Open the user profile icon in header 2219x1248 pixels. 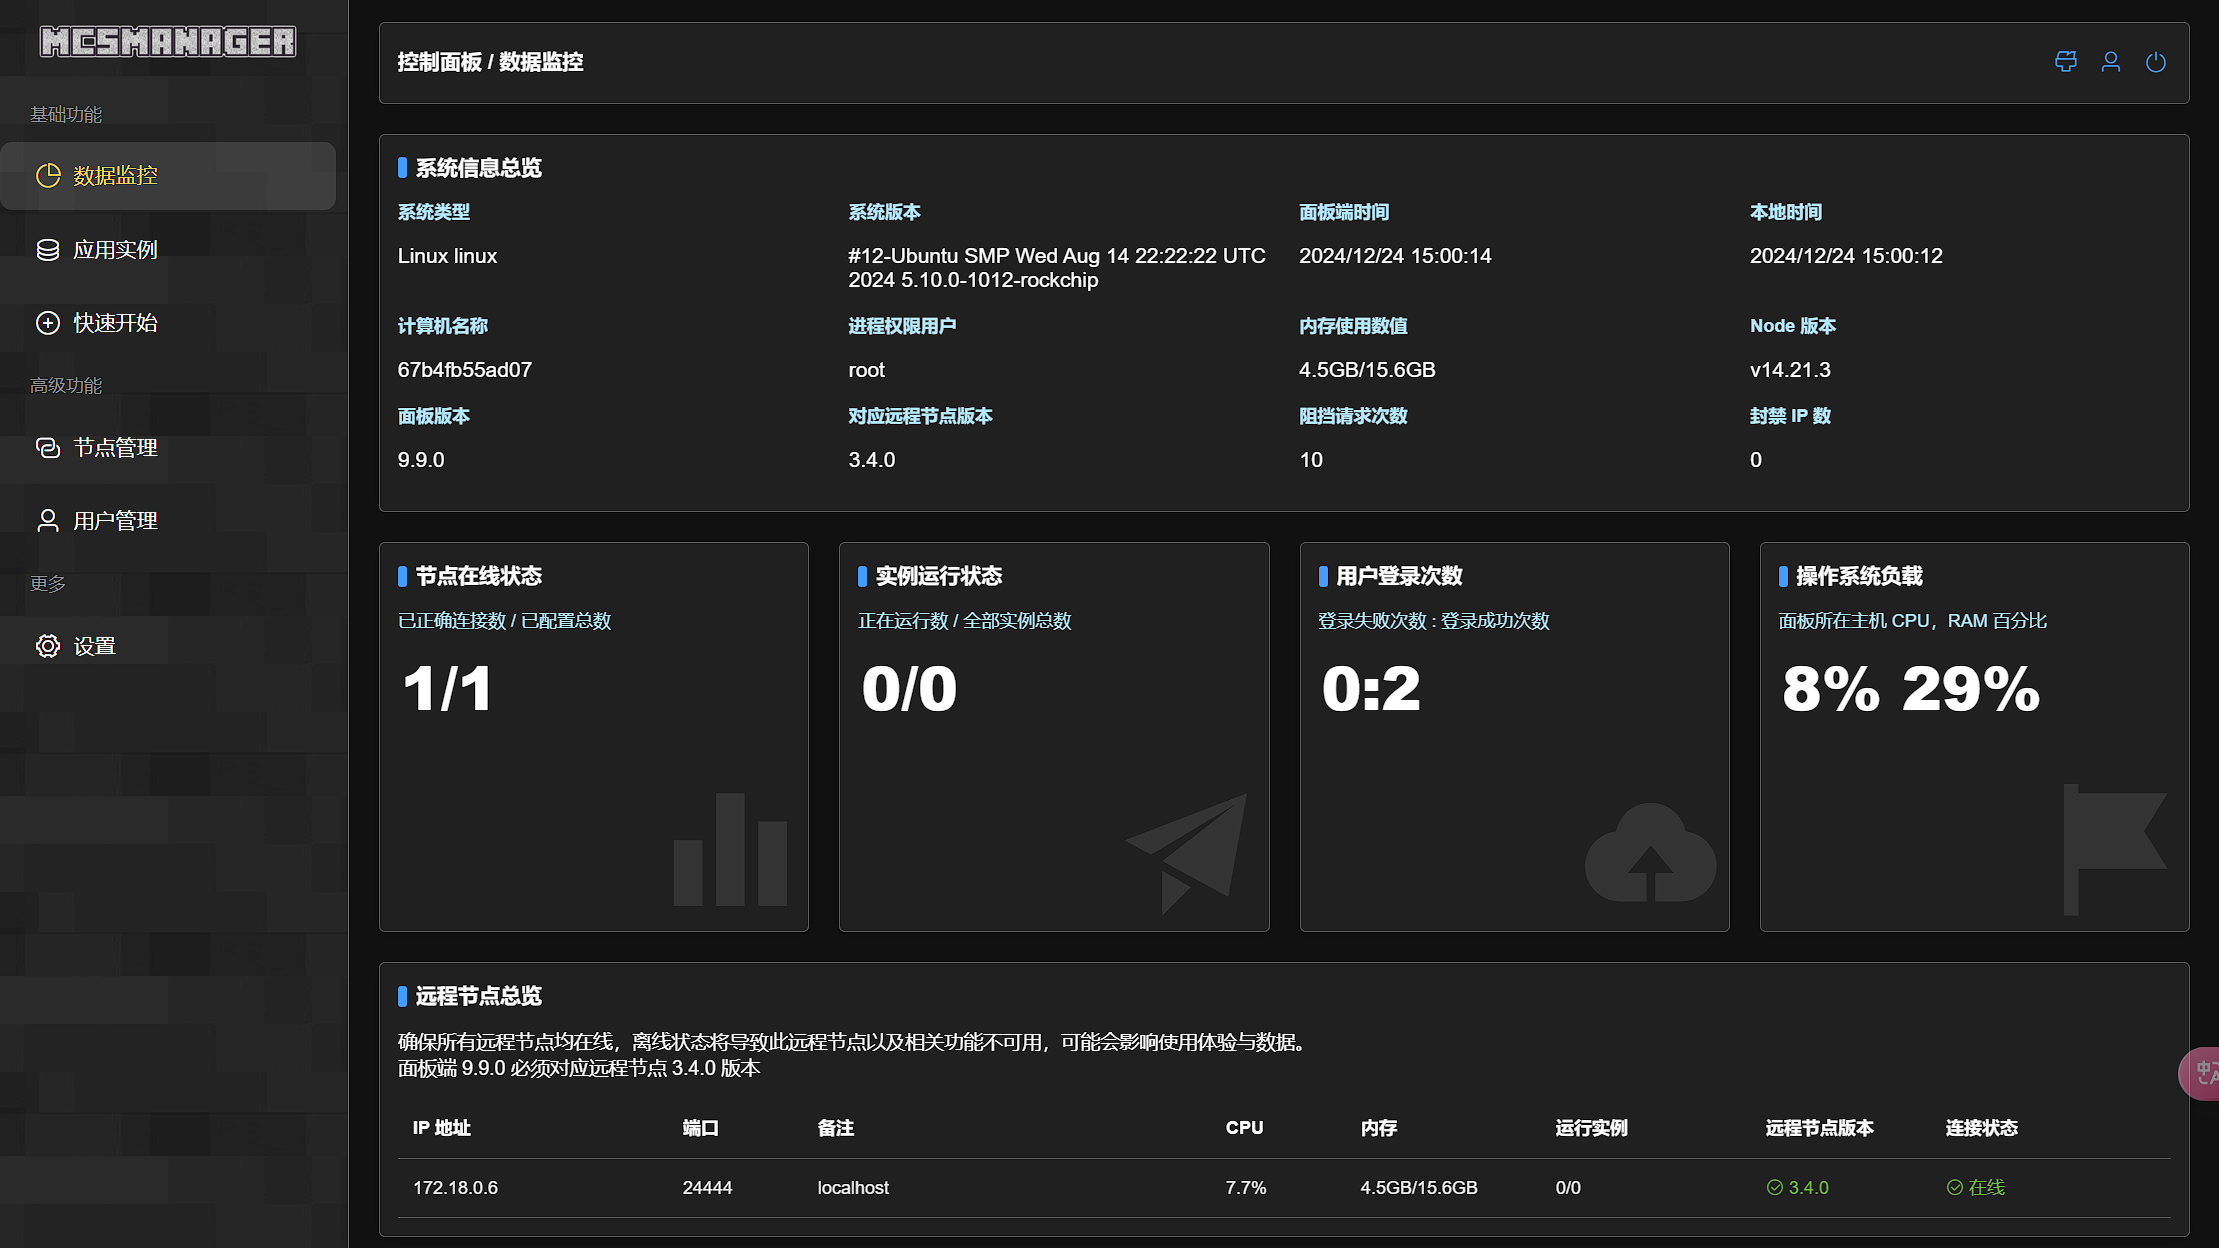(2110, 62)
